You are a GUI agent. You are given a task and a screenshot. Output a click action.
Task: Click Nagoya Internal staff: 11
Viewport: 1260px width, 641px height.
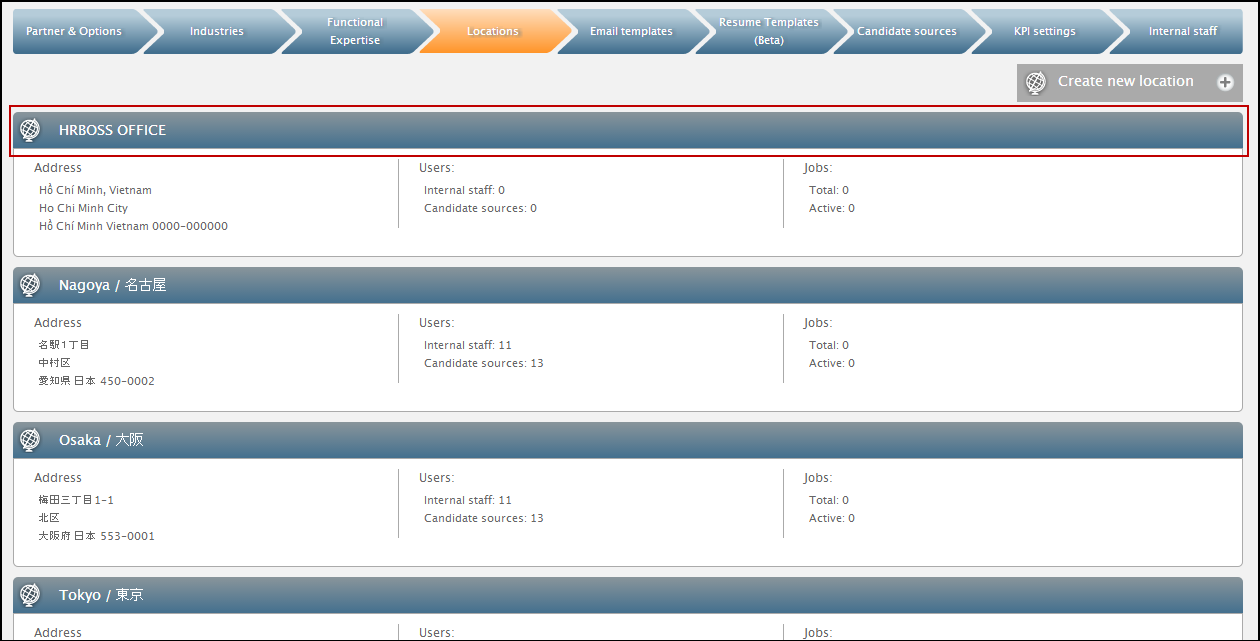click(468, 345)
